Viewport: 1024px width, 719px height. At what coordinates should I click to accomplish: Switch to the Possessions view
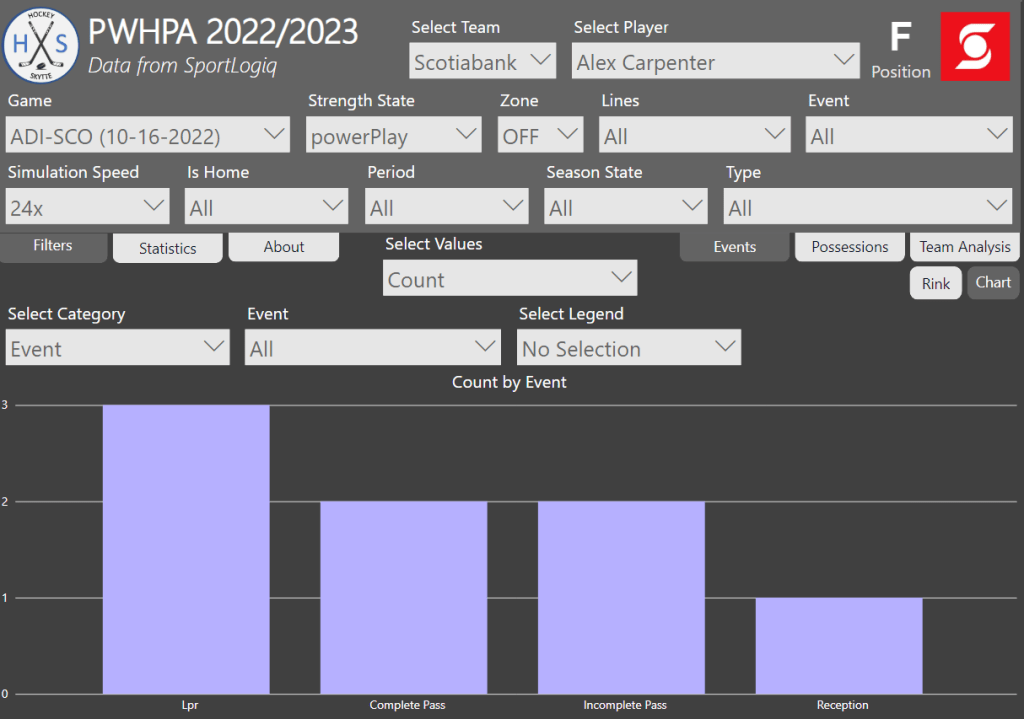850,247
